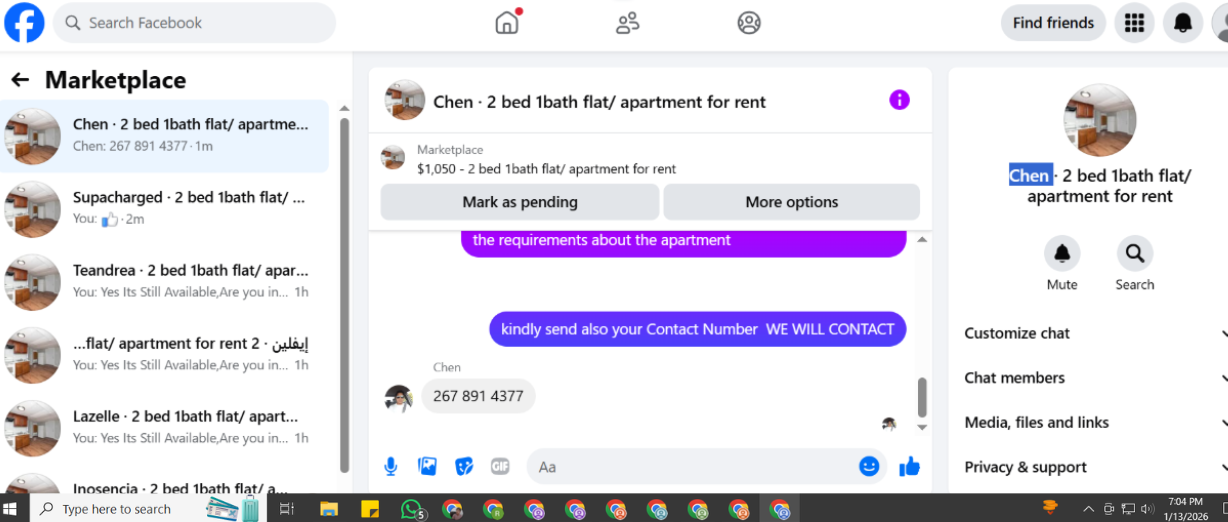Choose a sticker with the sticker icon
This screenshot has width=1228, height=522.
[x=464, y=466]
